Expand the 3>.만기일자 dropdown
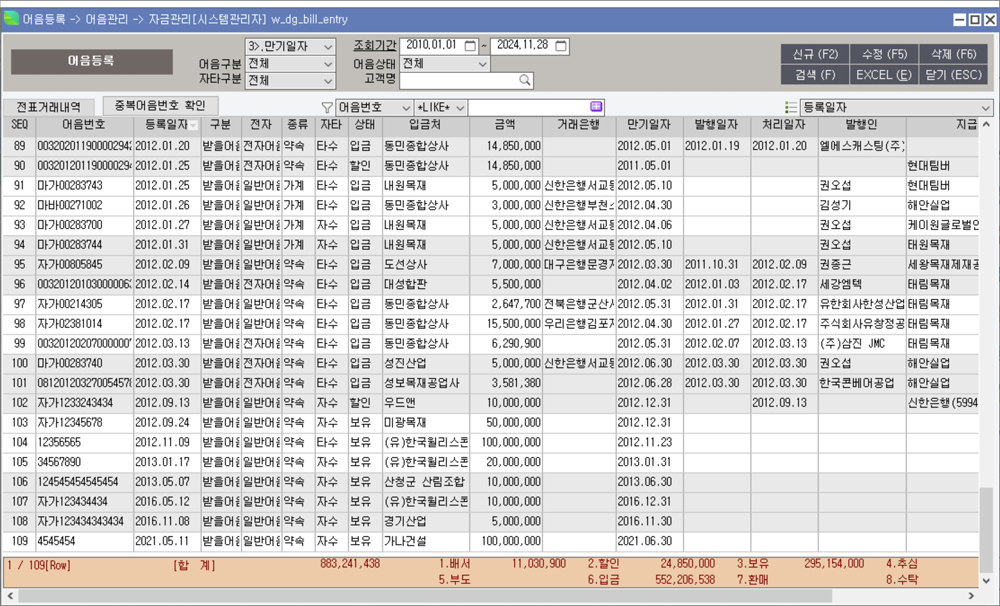This screenshot has width=1000, height=606. [x=328, y=47]
